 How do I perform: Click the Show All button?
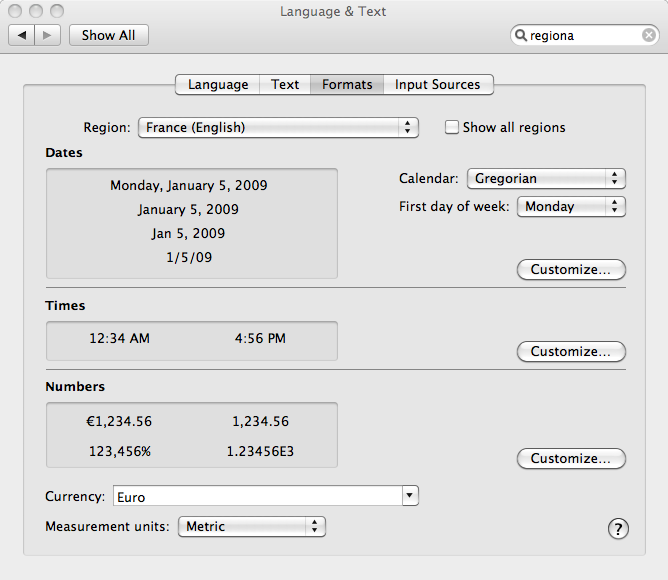[x=109, y=35]
